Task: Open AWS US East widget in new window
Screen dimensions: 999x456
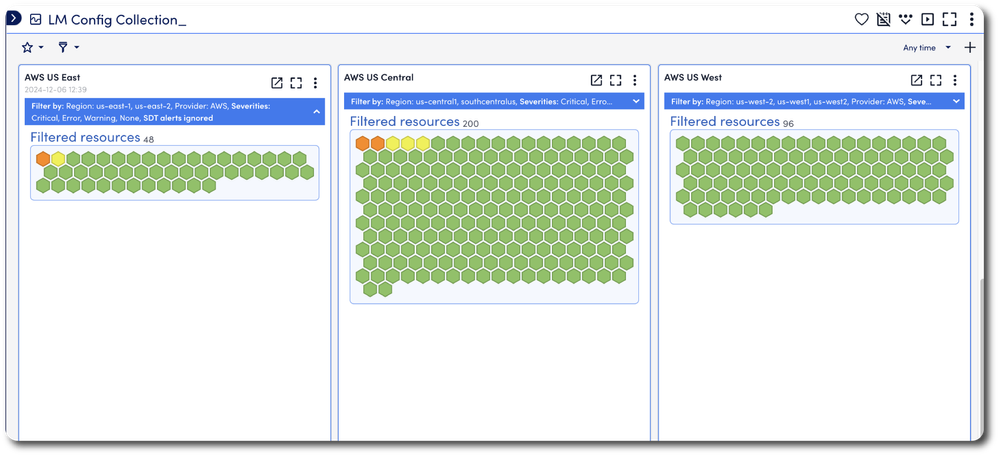Action: (277, 82)
